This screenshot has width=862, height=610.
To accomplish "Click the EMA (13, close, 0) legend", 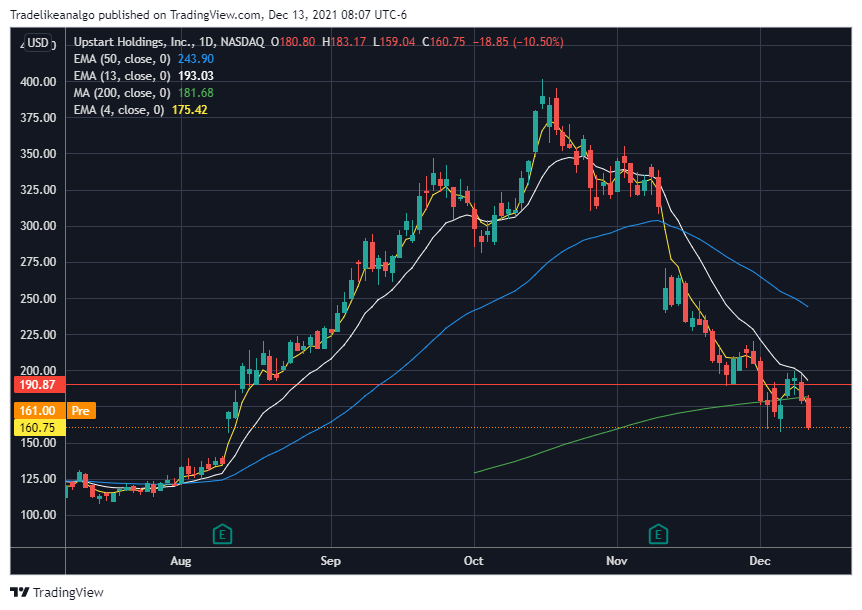I will [122, 76].
